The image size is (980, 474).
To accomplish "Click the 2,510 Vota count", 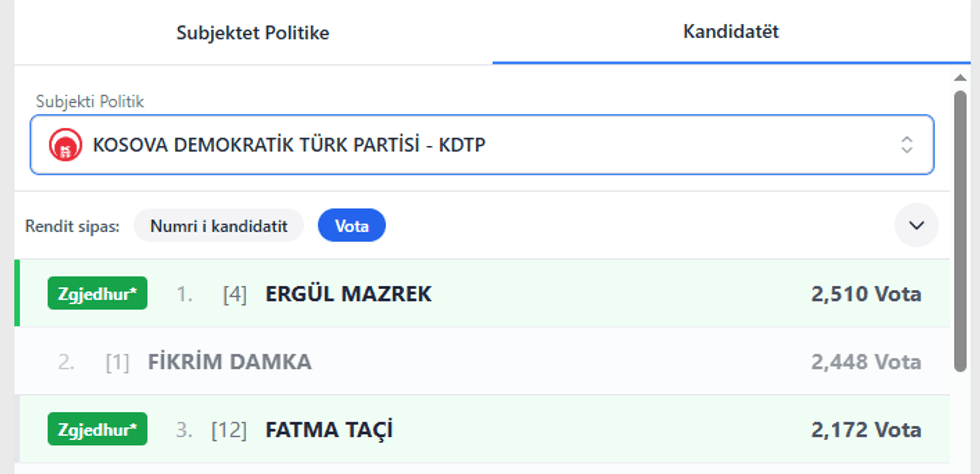I will coord(866,294).
